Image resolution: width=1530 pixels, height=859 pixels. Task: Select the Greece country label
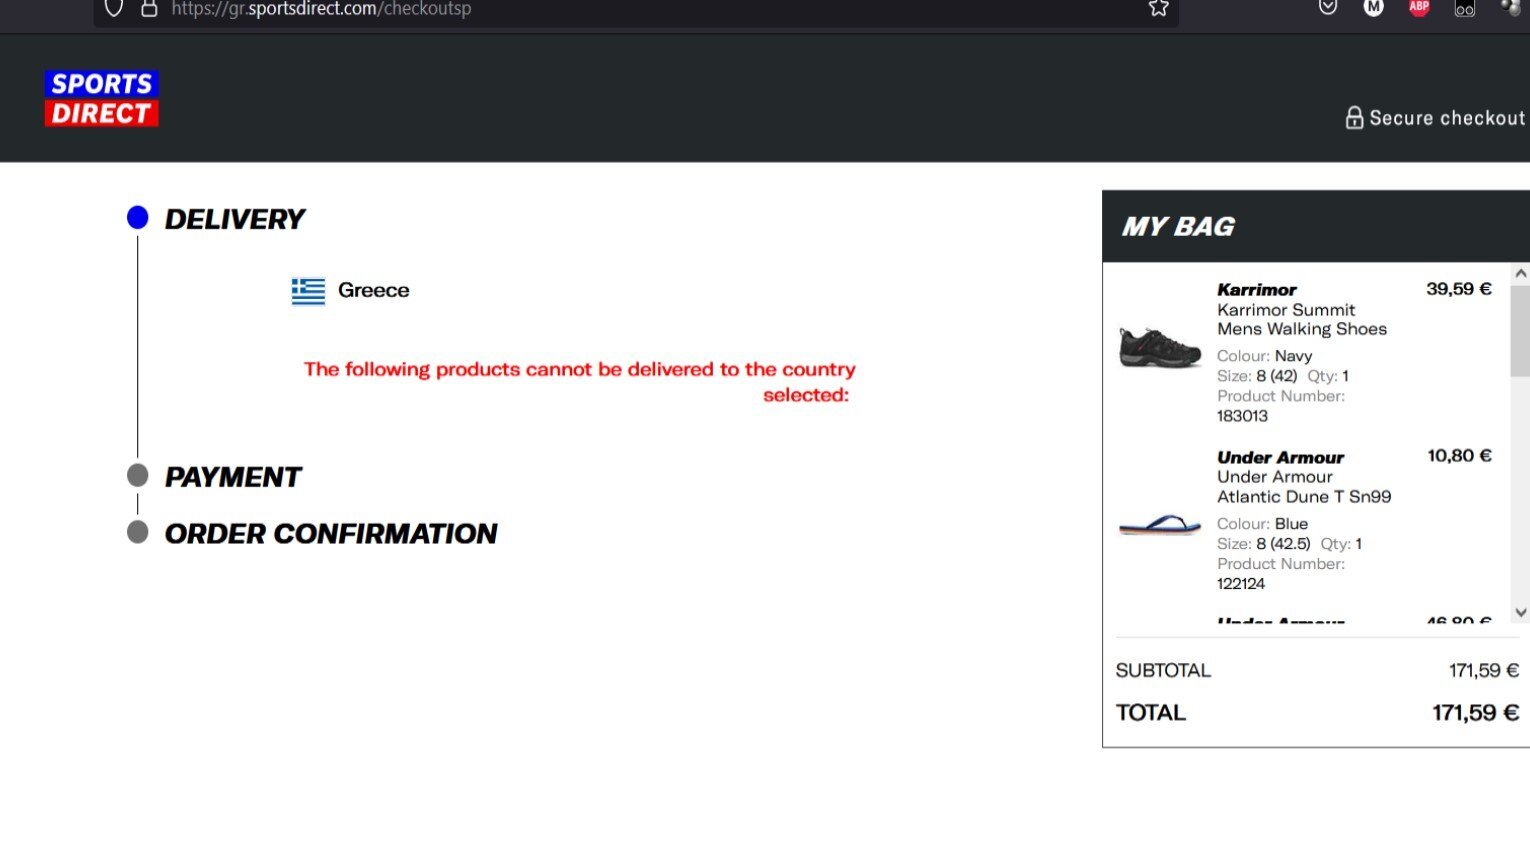[x=373, y=290]
